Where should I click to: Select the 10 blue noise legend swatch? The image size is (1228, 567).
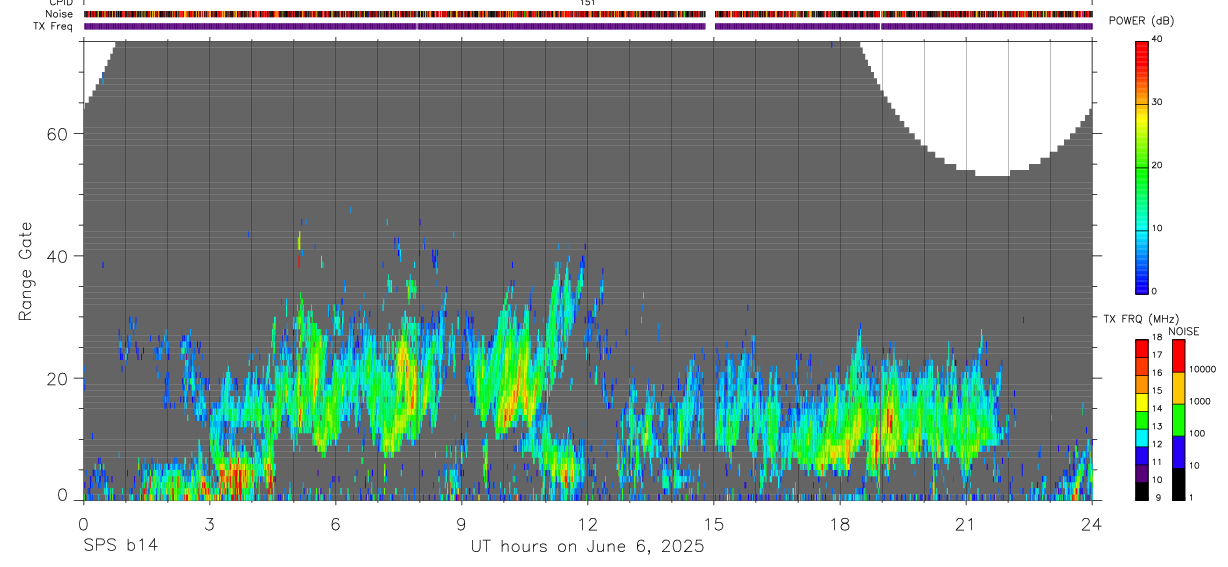[1178, 452]
